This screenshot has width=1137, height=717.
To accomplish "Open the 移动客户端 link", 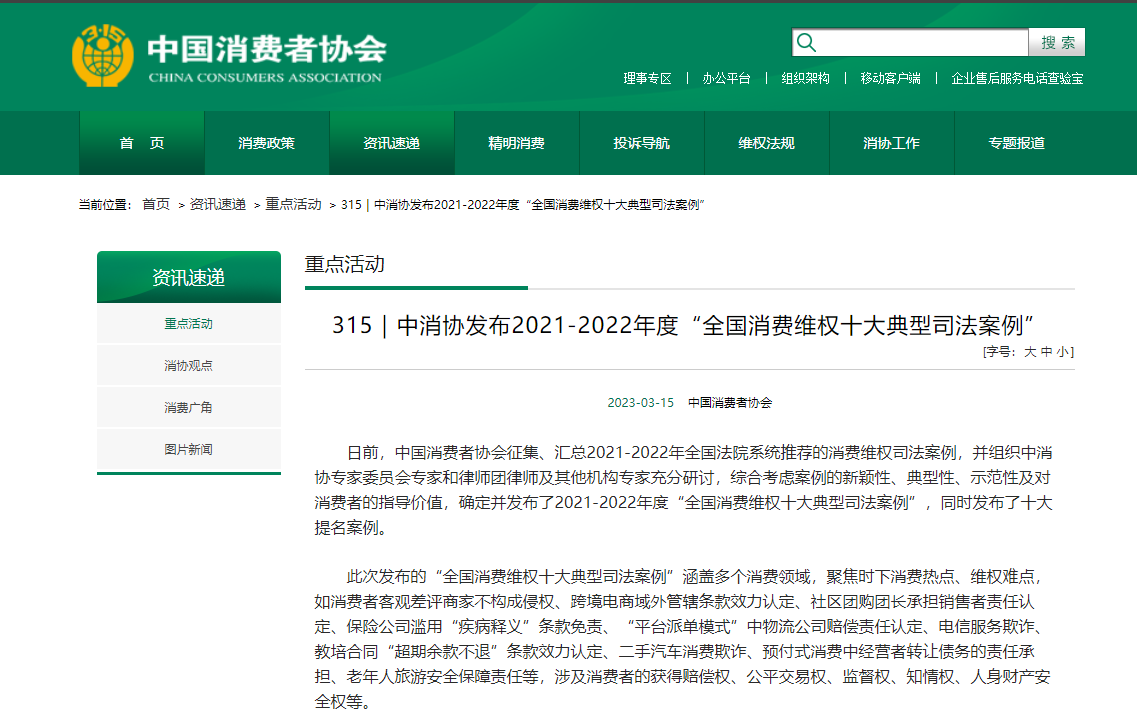I will pos(890,78).
